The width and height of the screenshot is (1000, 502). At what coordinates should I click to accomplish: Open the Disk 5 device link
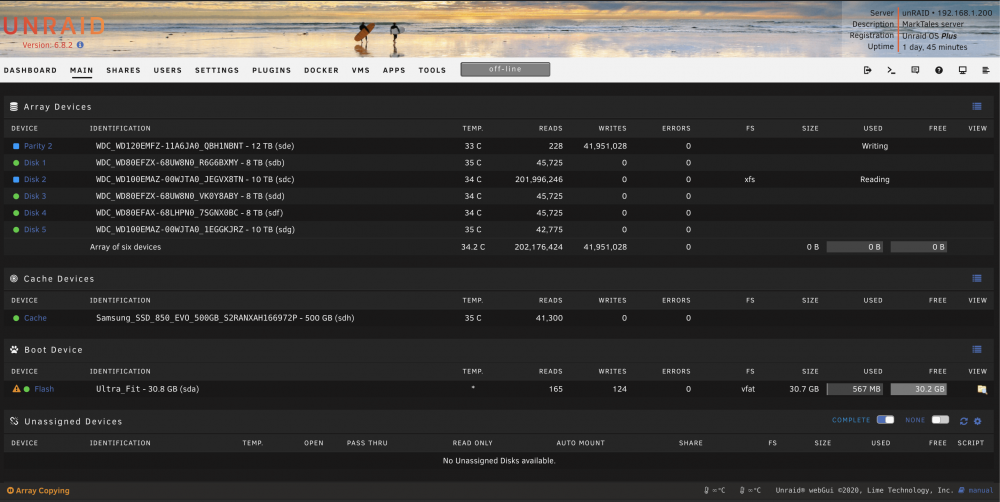[34, 229]
